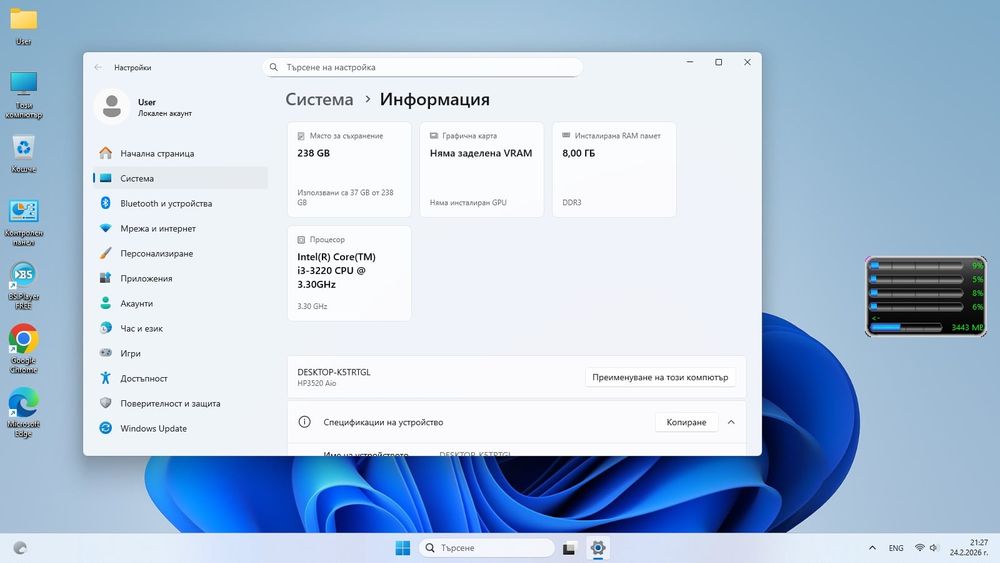Show hidden tray icons chevron
This screenshot has width=1000, height=563.
(x=872, y=548)
